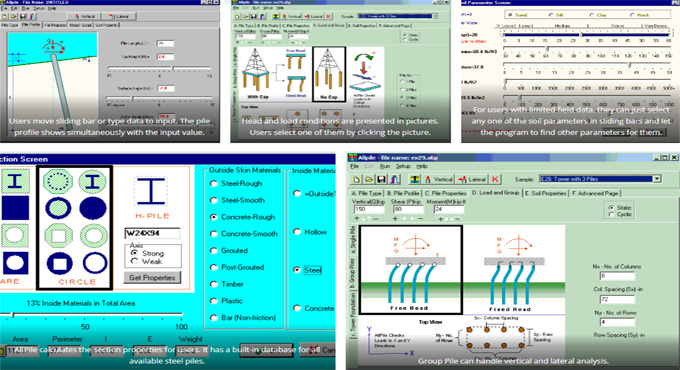Choose Hollow inside material
Viewport: 680px width, 370px height.
click(x=311, y=232)
